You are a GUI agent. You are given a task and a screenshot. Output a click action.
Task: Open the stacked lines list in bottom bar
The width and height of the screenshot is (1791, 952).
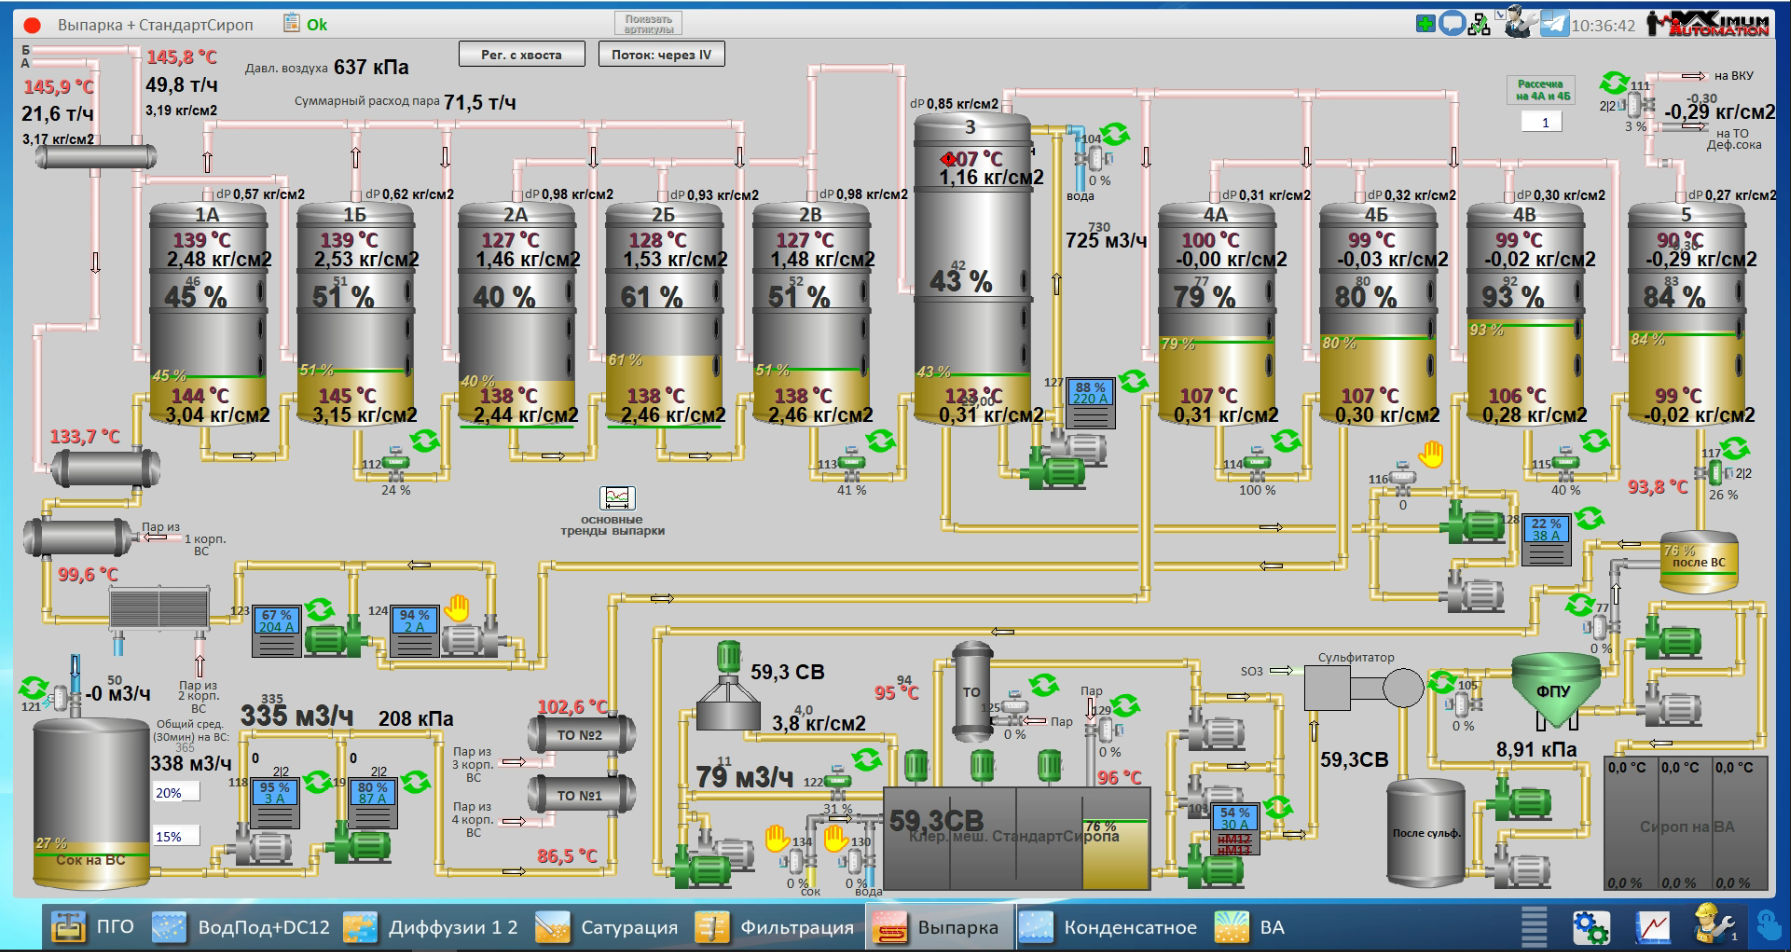click(1534, 927)
